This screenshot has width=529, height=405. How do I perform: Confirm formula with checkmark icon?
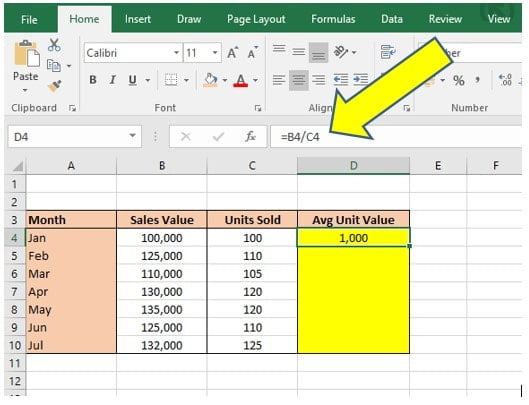(x=219, y=137)
